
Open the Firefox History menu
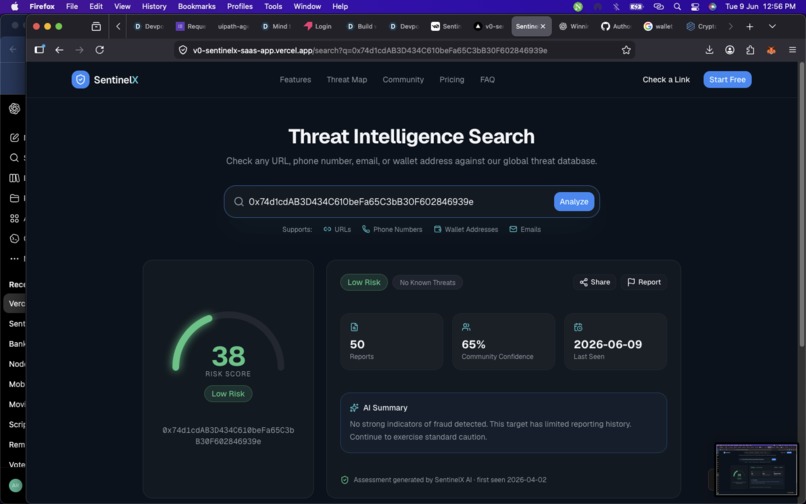(x=154, y=7)
